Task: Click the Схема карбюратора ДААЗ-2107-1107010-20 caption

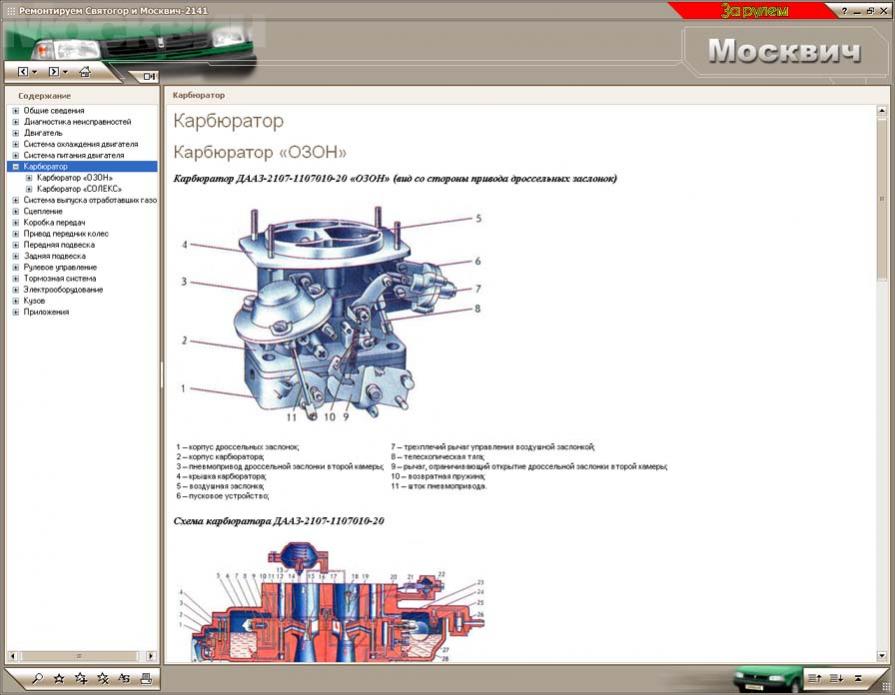Action: [x=279, y=521]
